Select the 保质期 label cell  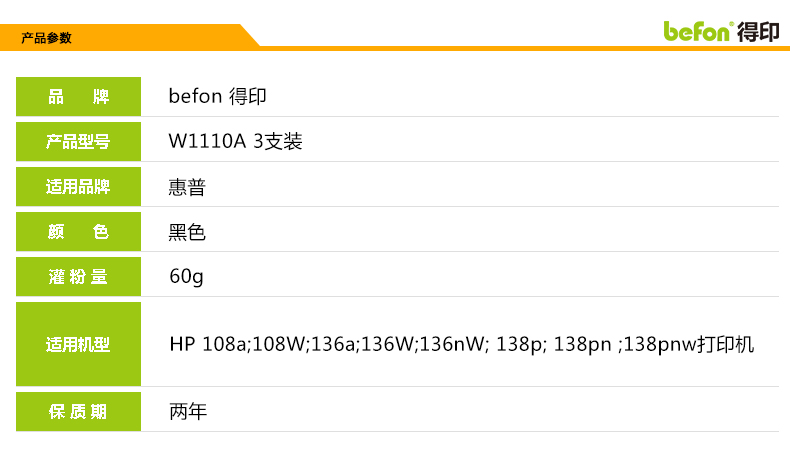(x=78, y=411)
